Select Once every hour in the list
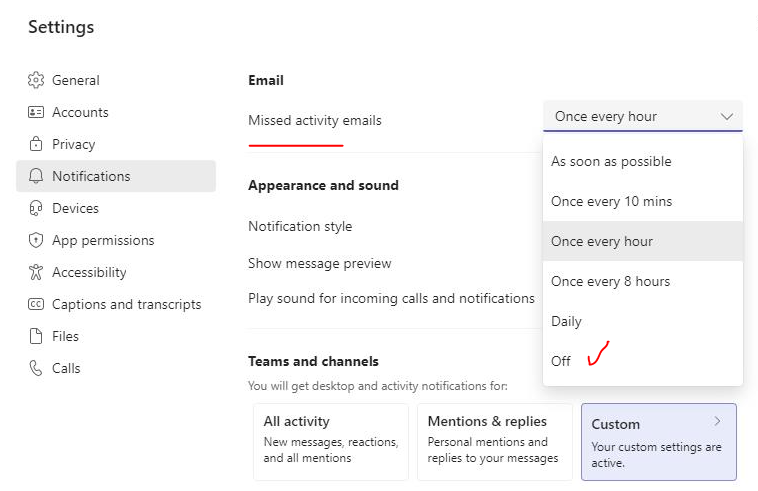 [x=643, y=241]
